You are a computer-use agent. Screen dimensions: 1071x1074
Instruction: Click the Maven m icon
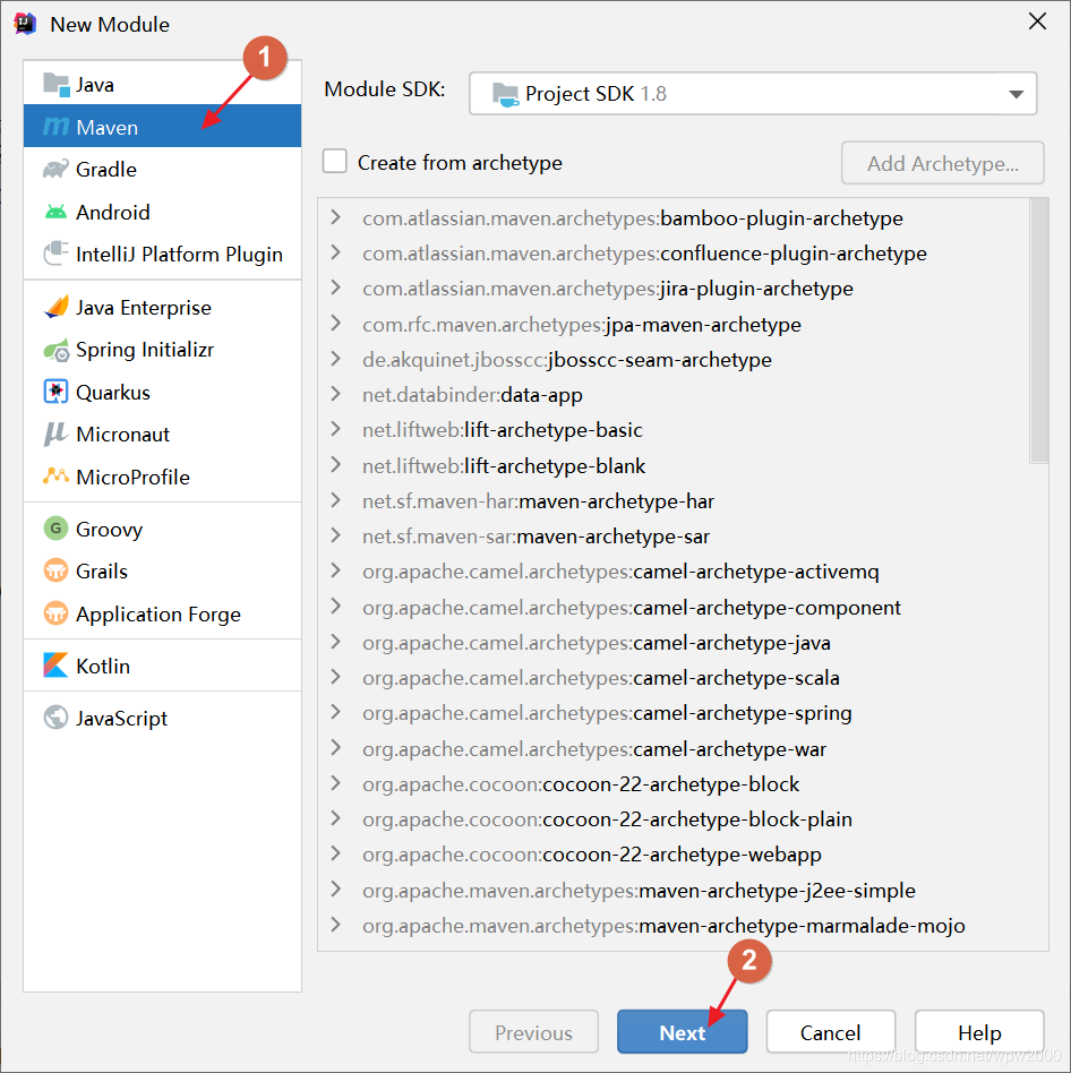tap(56, 127)
